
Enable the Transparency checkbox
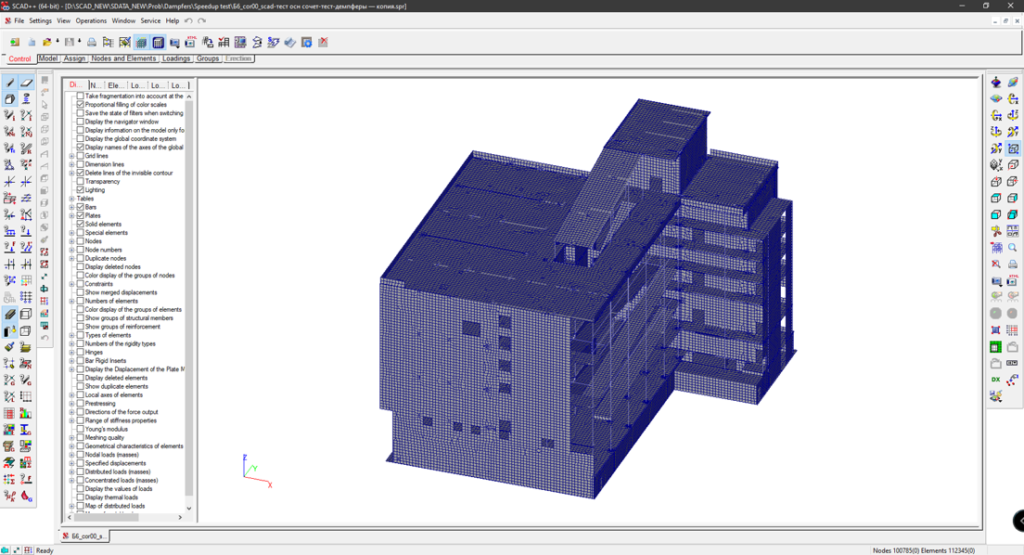[x=81, y=181]
